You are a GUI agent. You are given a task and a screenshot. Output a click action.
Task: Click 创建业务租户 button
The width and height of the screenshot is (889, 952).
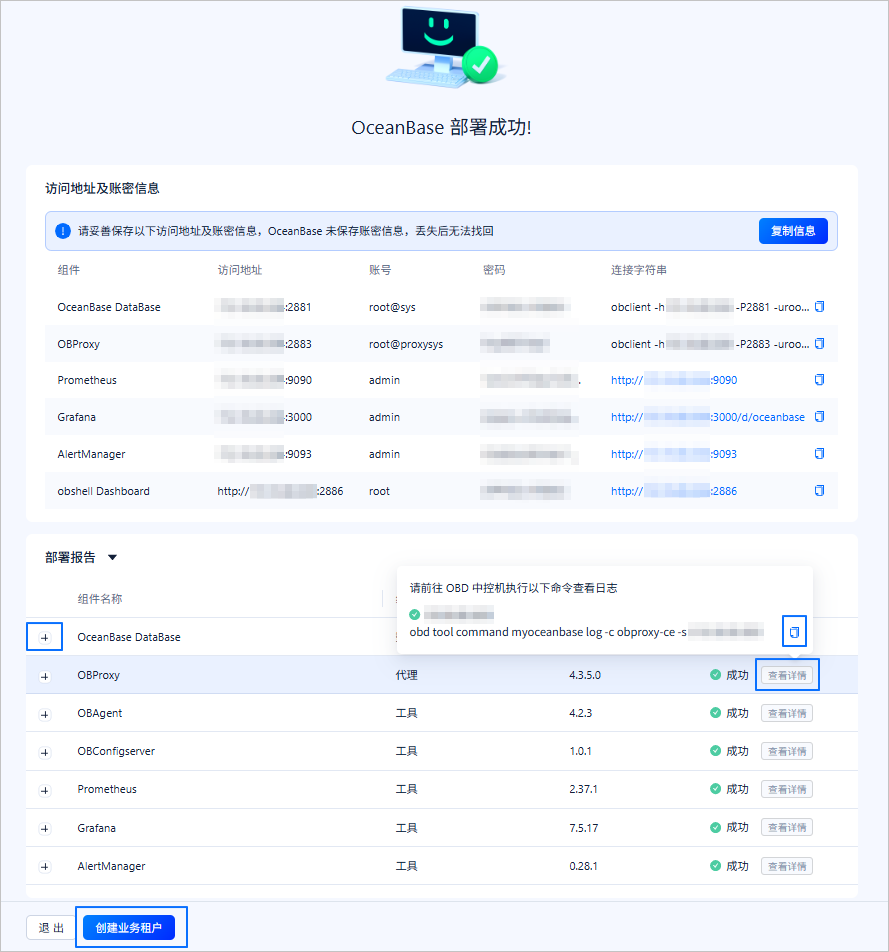click(129, 927)
